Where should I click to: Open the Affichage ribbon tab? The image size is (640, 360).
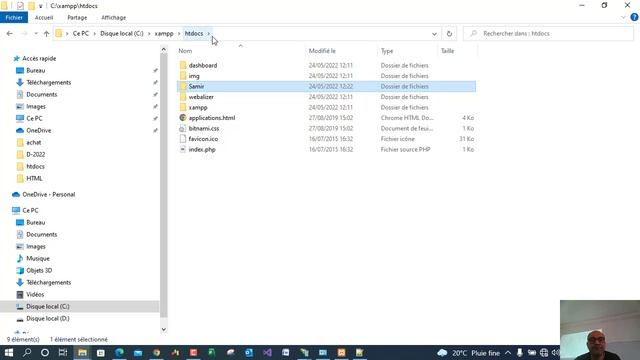click(x=113, y=18)
